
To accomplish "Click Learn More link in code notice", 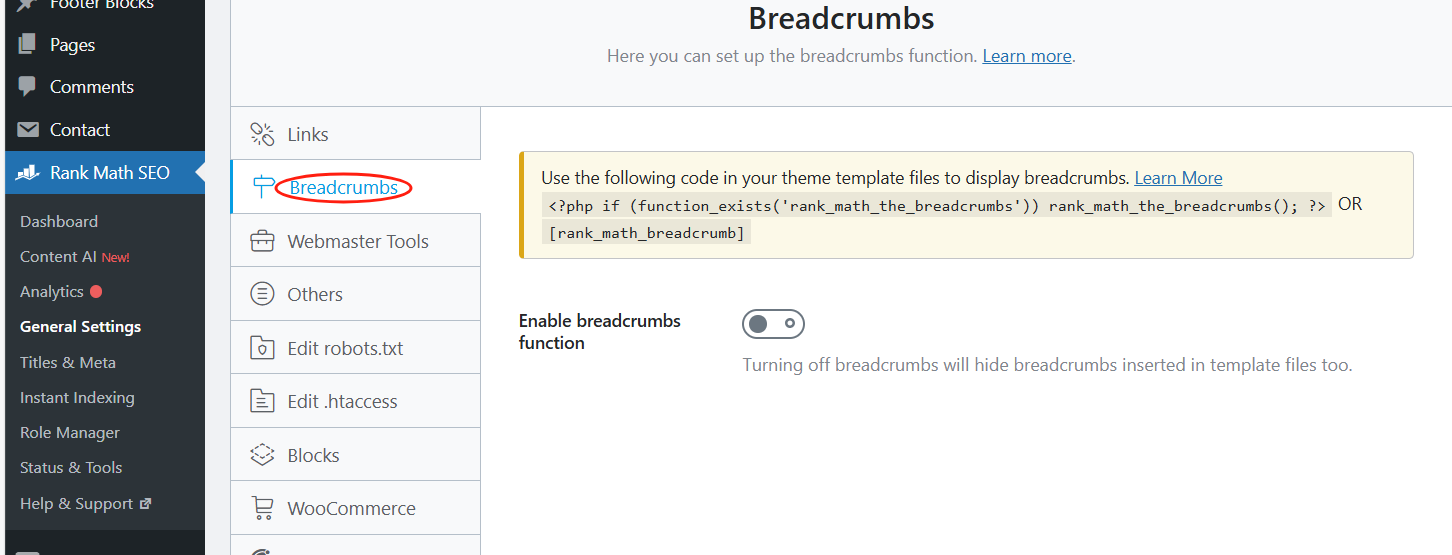I will coord(1178,178).
